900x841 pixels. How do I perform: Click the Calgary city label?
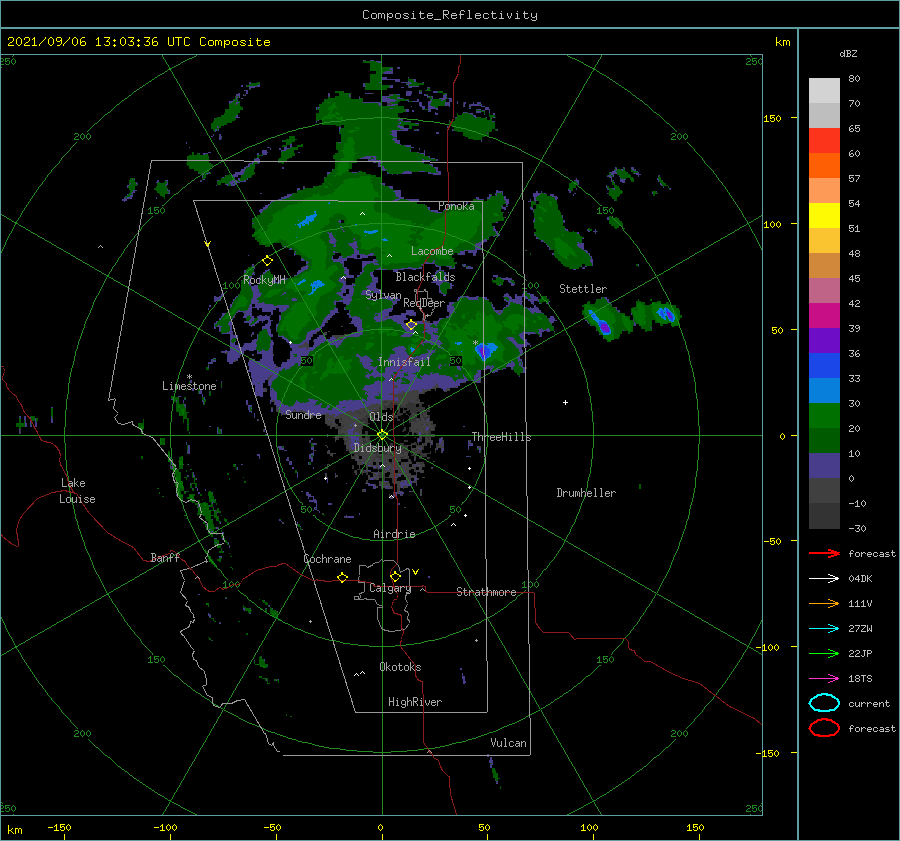click(390, 588)
